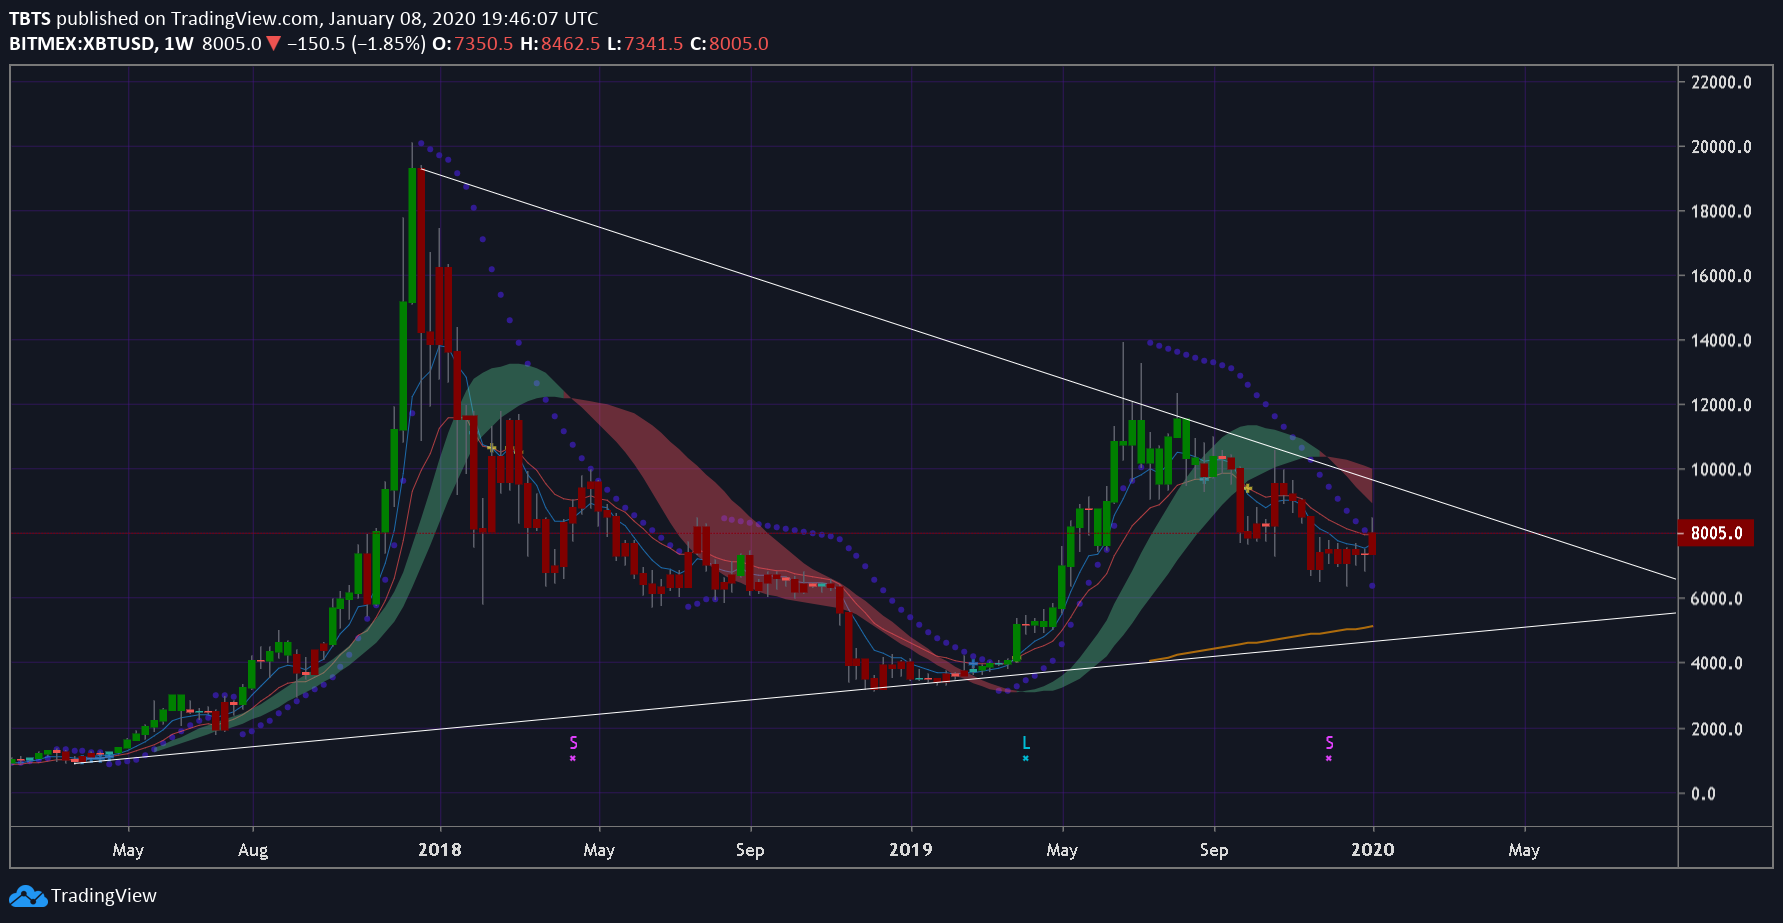Click the 2019 time axis label
Viewport: 1783px width, 923px height.
click(911, 850)
